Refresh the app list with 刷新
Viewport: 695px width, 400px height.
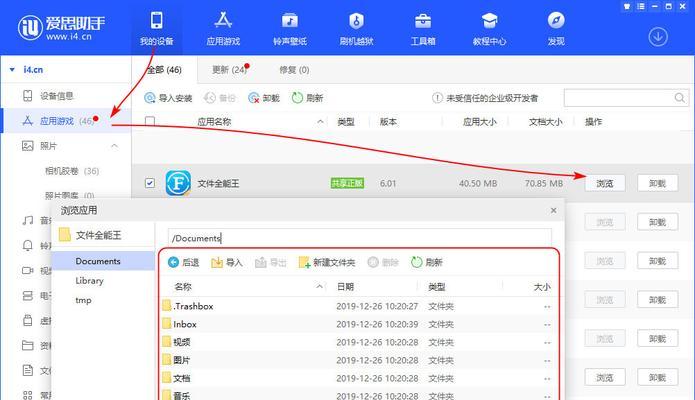pos(308,98)
